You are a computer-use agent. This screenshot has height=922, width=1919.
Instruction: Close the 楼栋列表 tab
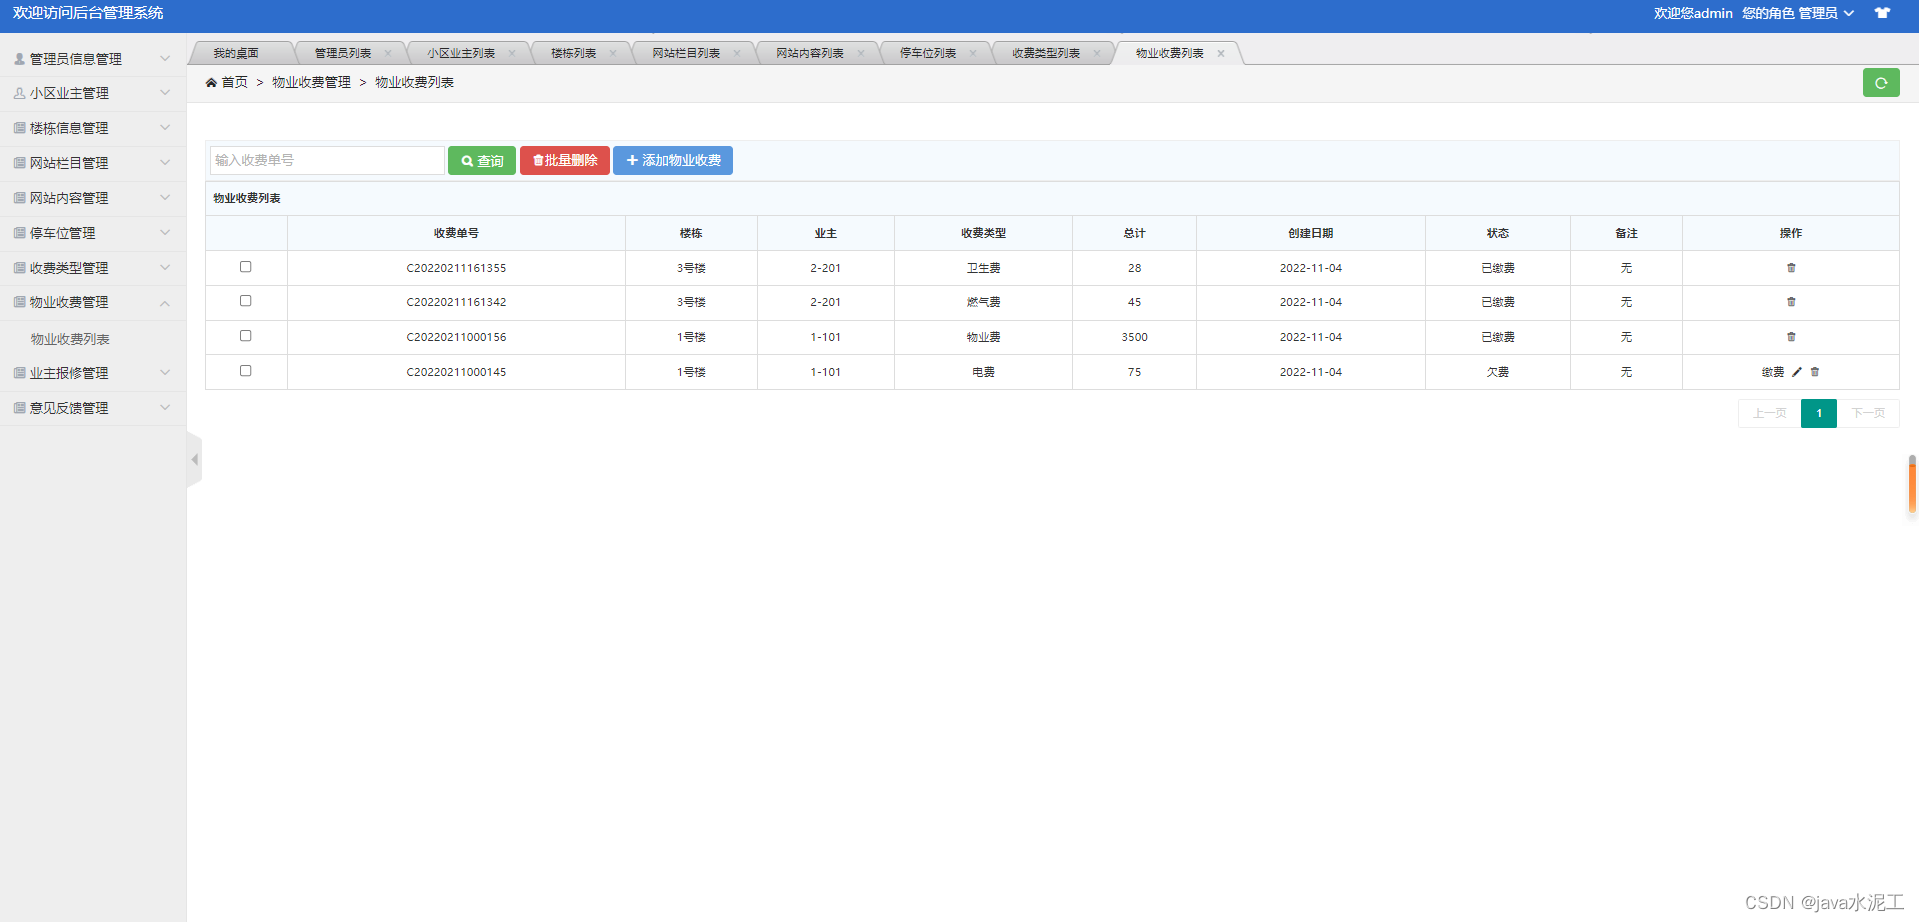click(x=613, y=53)
